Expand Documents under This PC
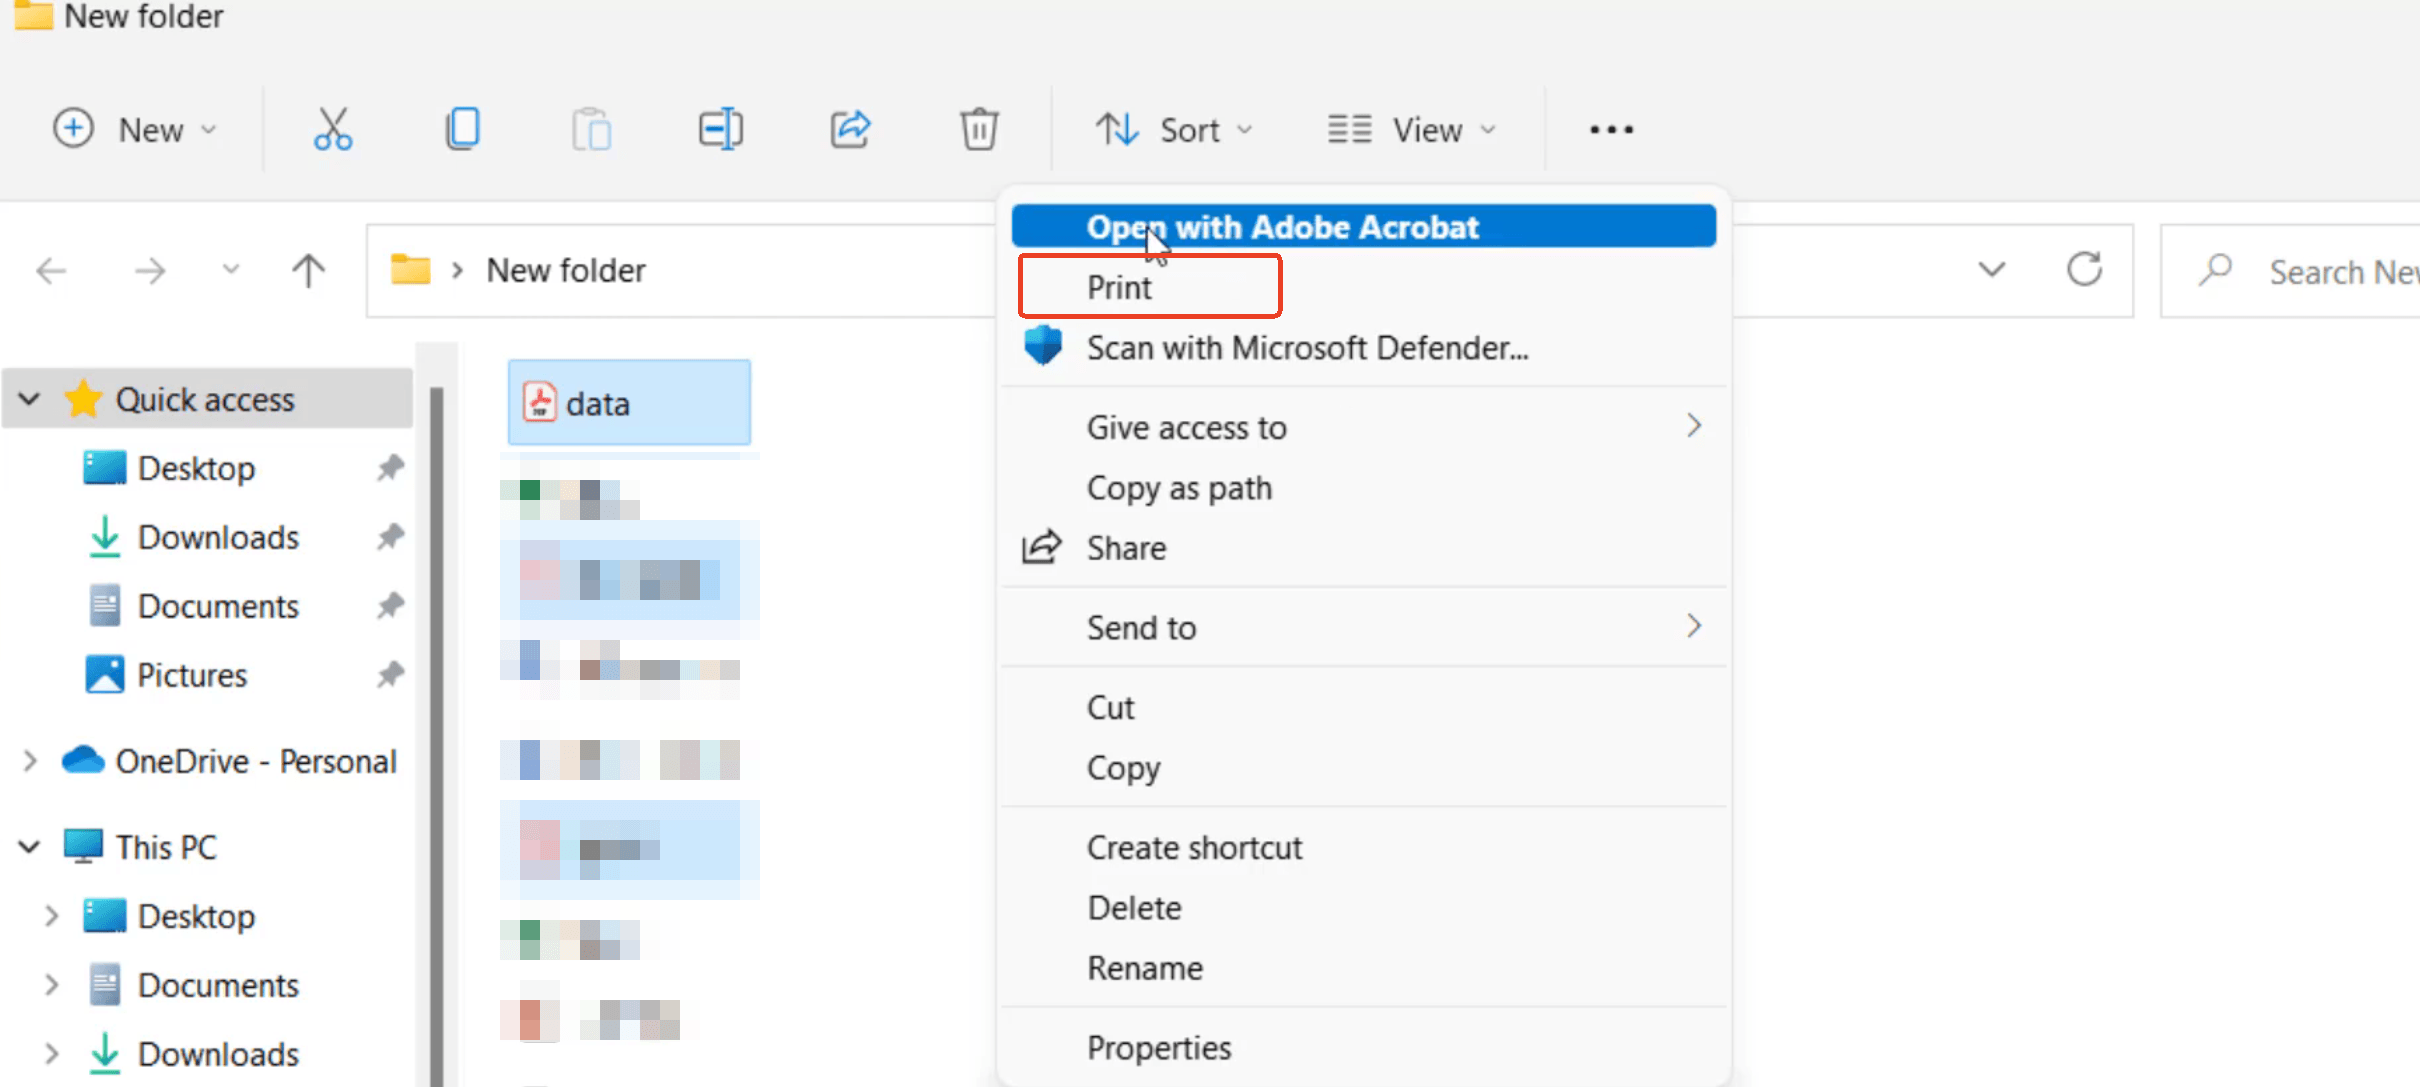The height and width of the screenshot is (1087, 2420). point(51,985)
